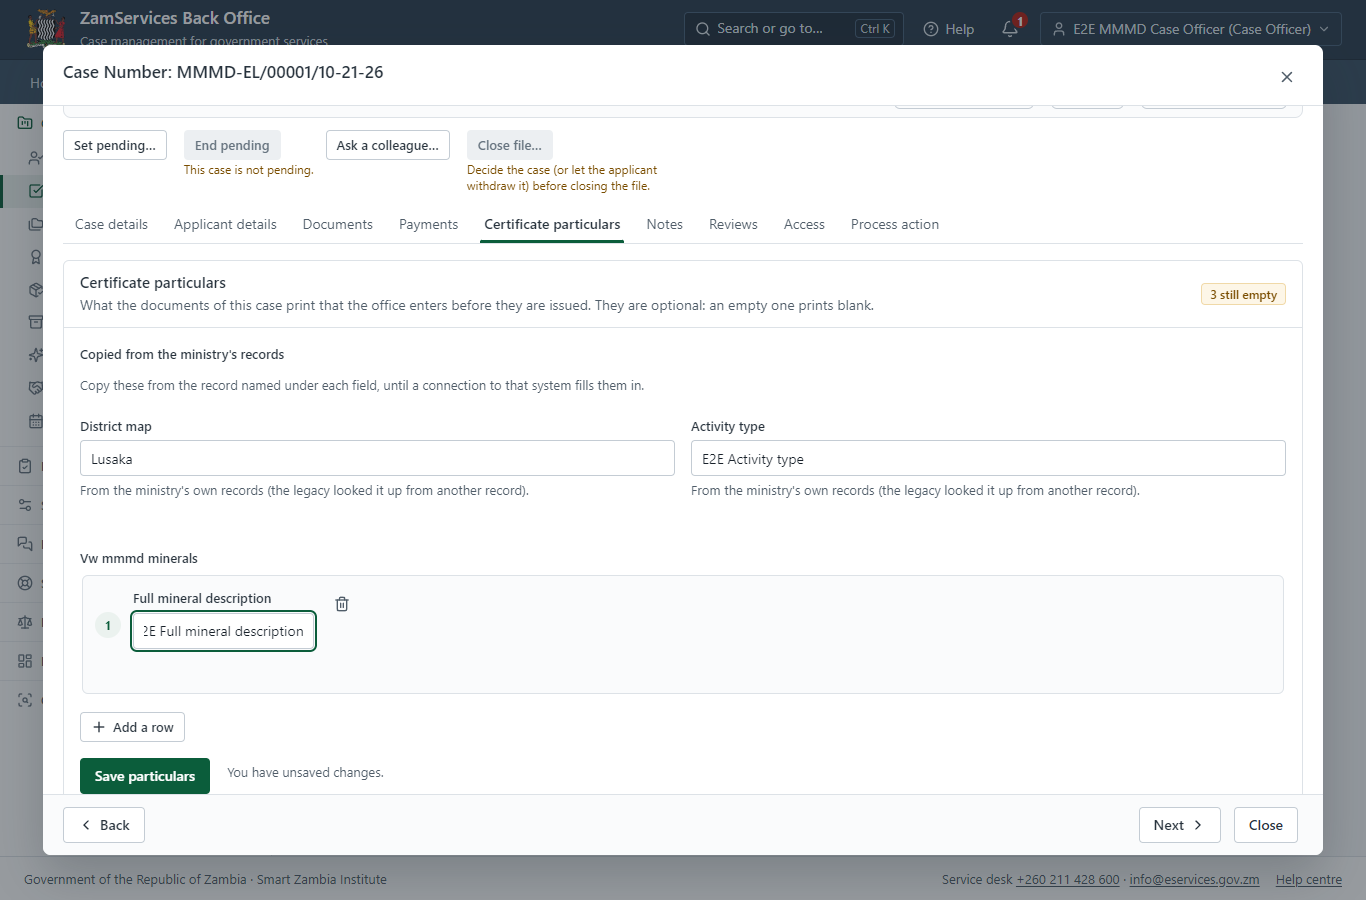Open the Access tab
The height and width of the screenshot is (900, 1366).
[804, 224]
